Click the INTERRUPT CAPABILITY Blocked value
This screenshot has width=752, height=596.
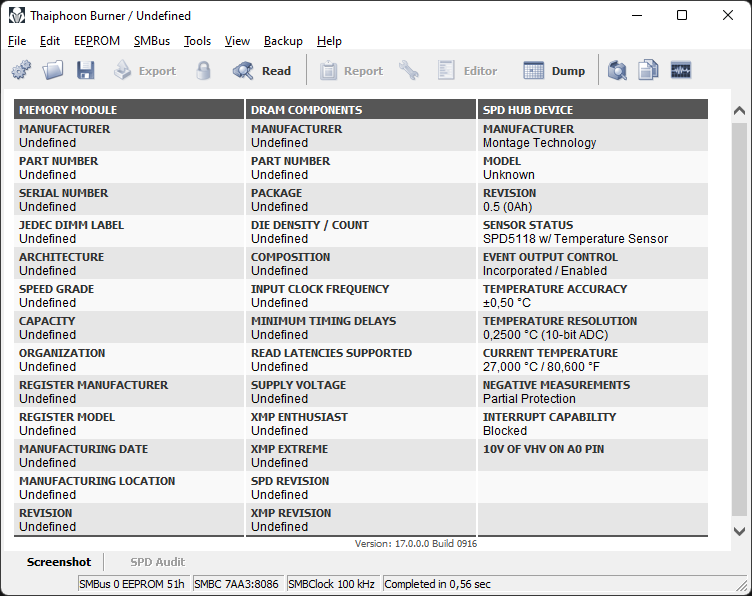(x=505, y=431)
